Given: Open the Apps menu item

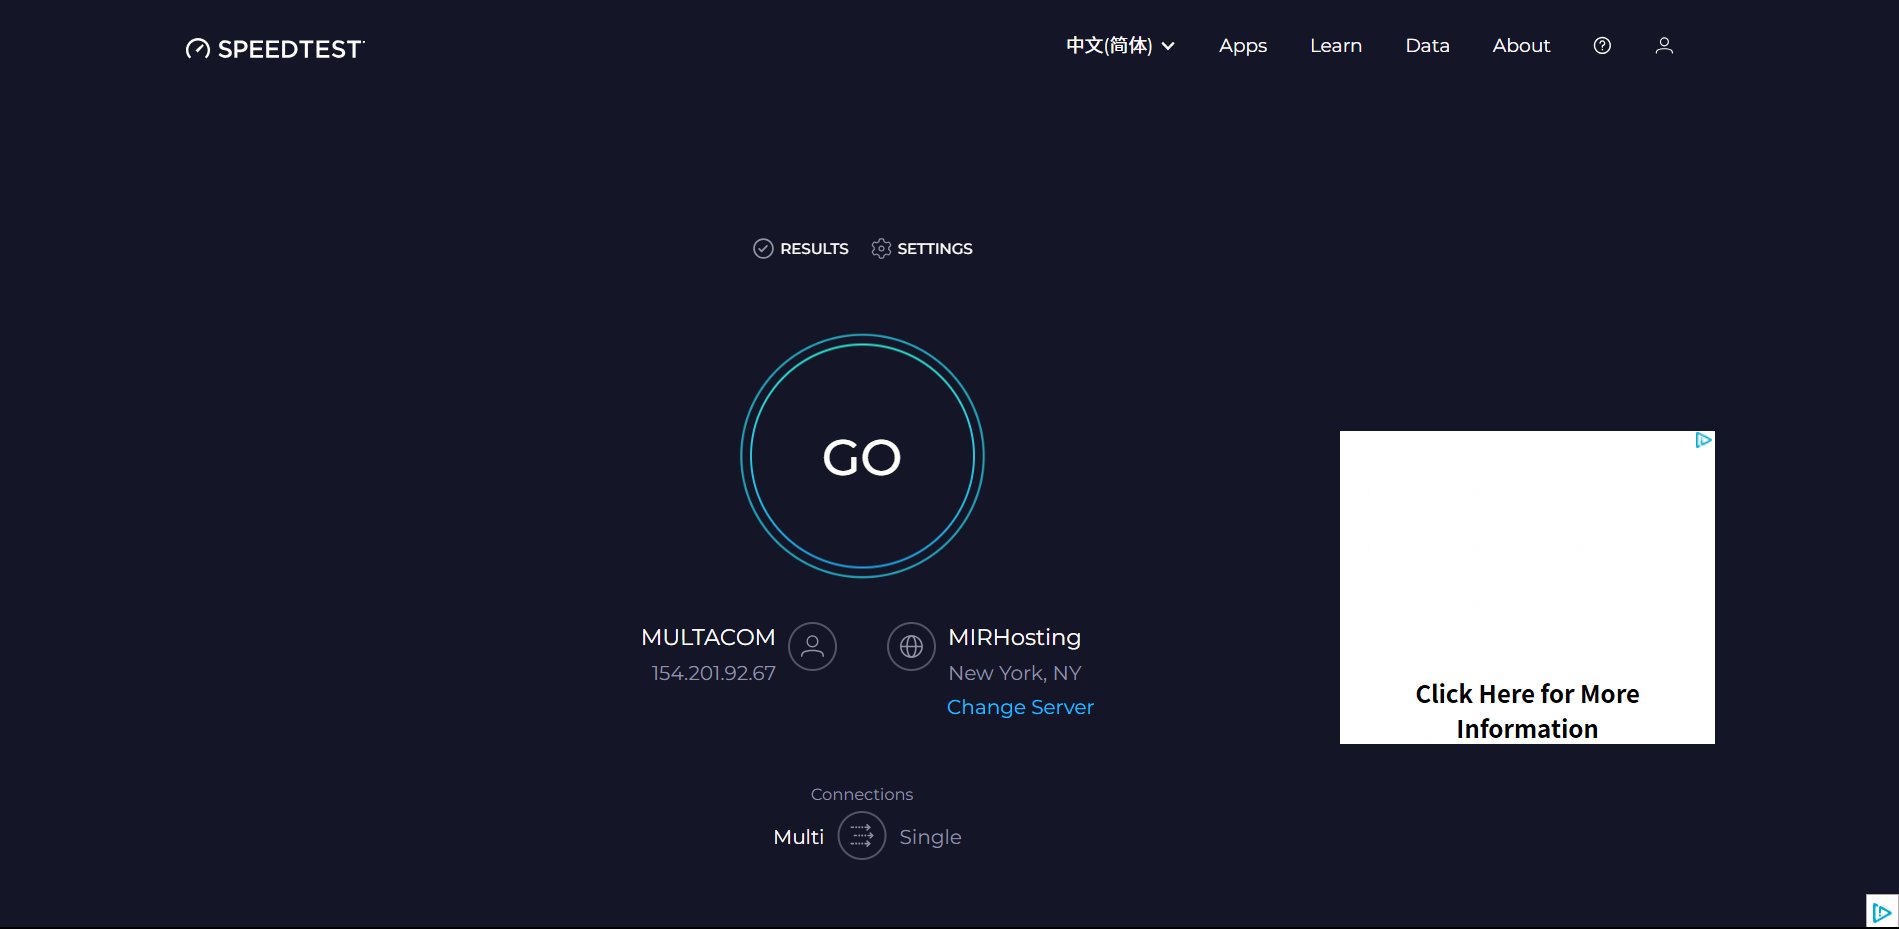Looking at the screenshot, I should [1242, 45].
